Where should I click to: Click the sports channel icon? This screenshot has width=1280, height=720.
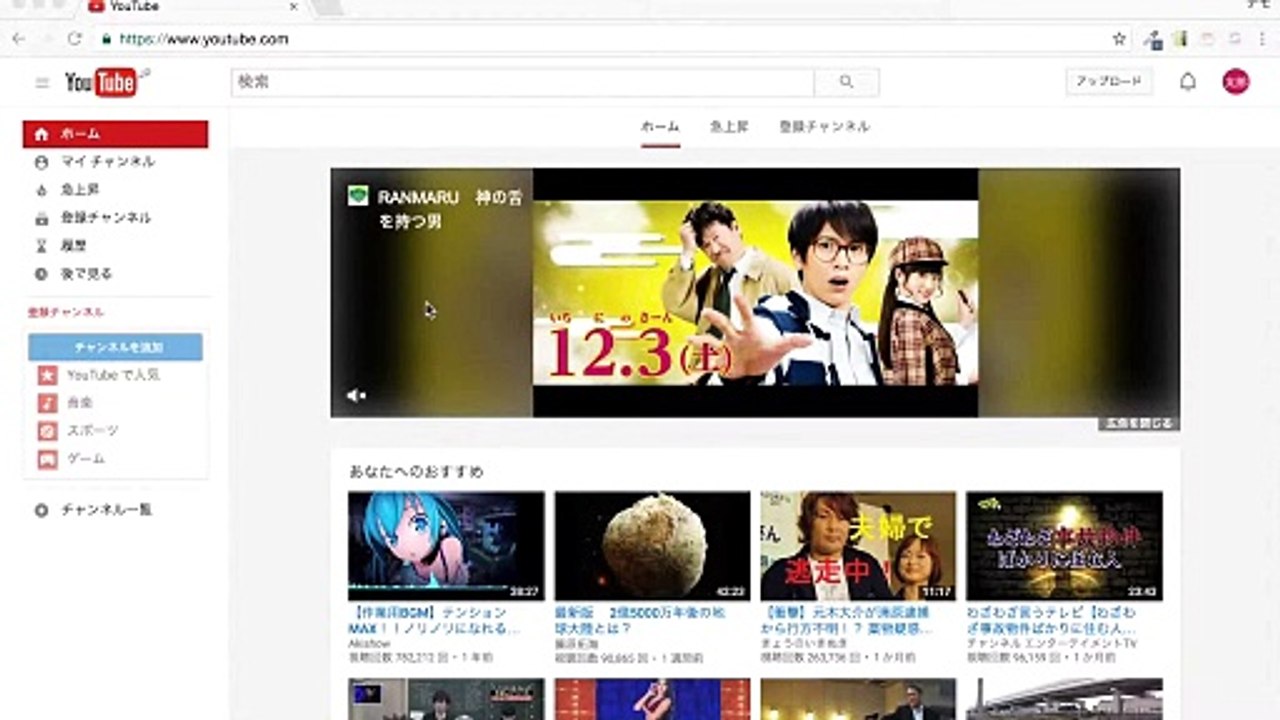tap(47, 431)
